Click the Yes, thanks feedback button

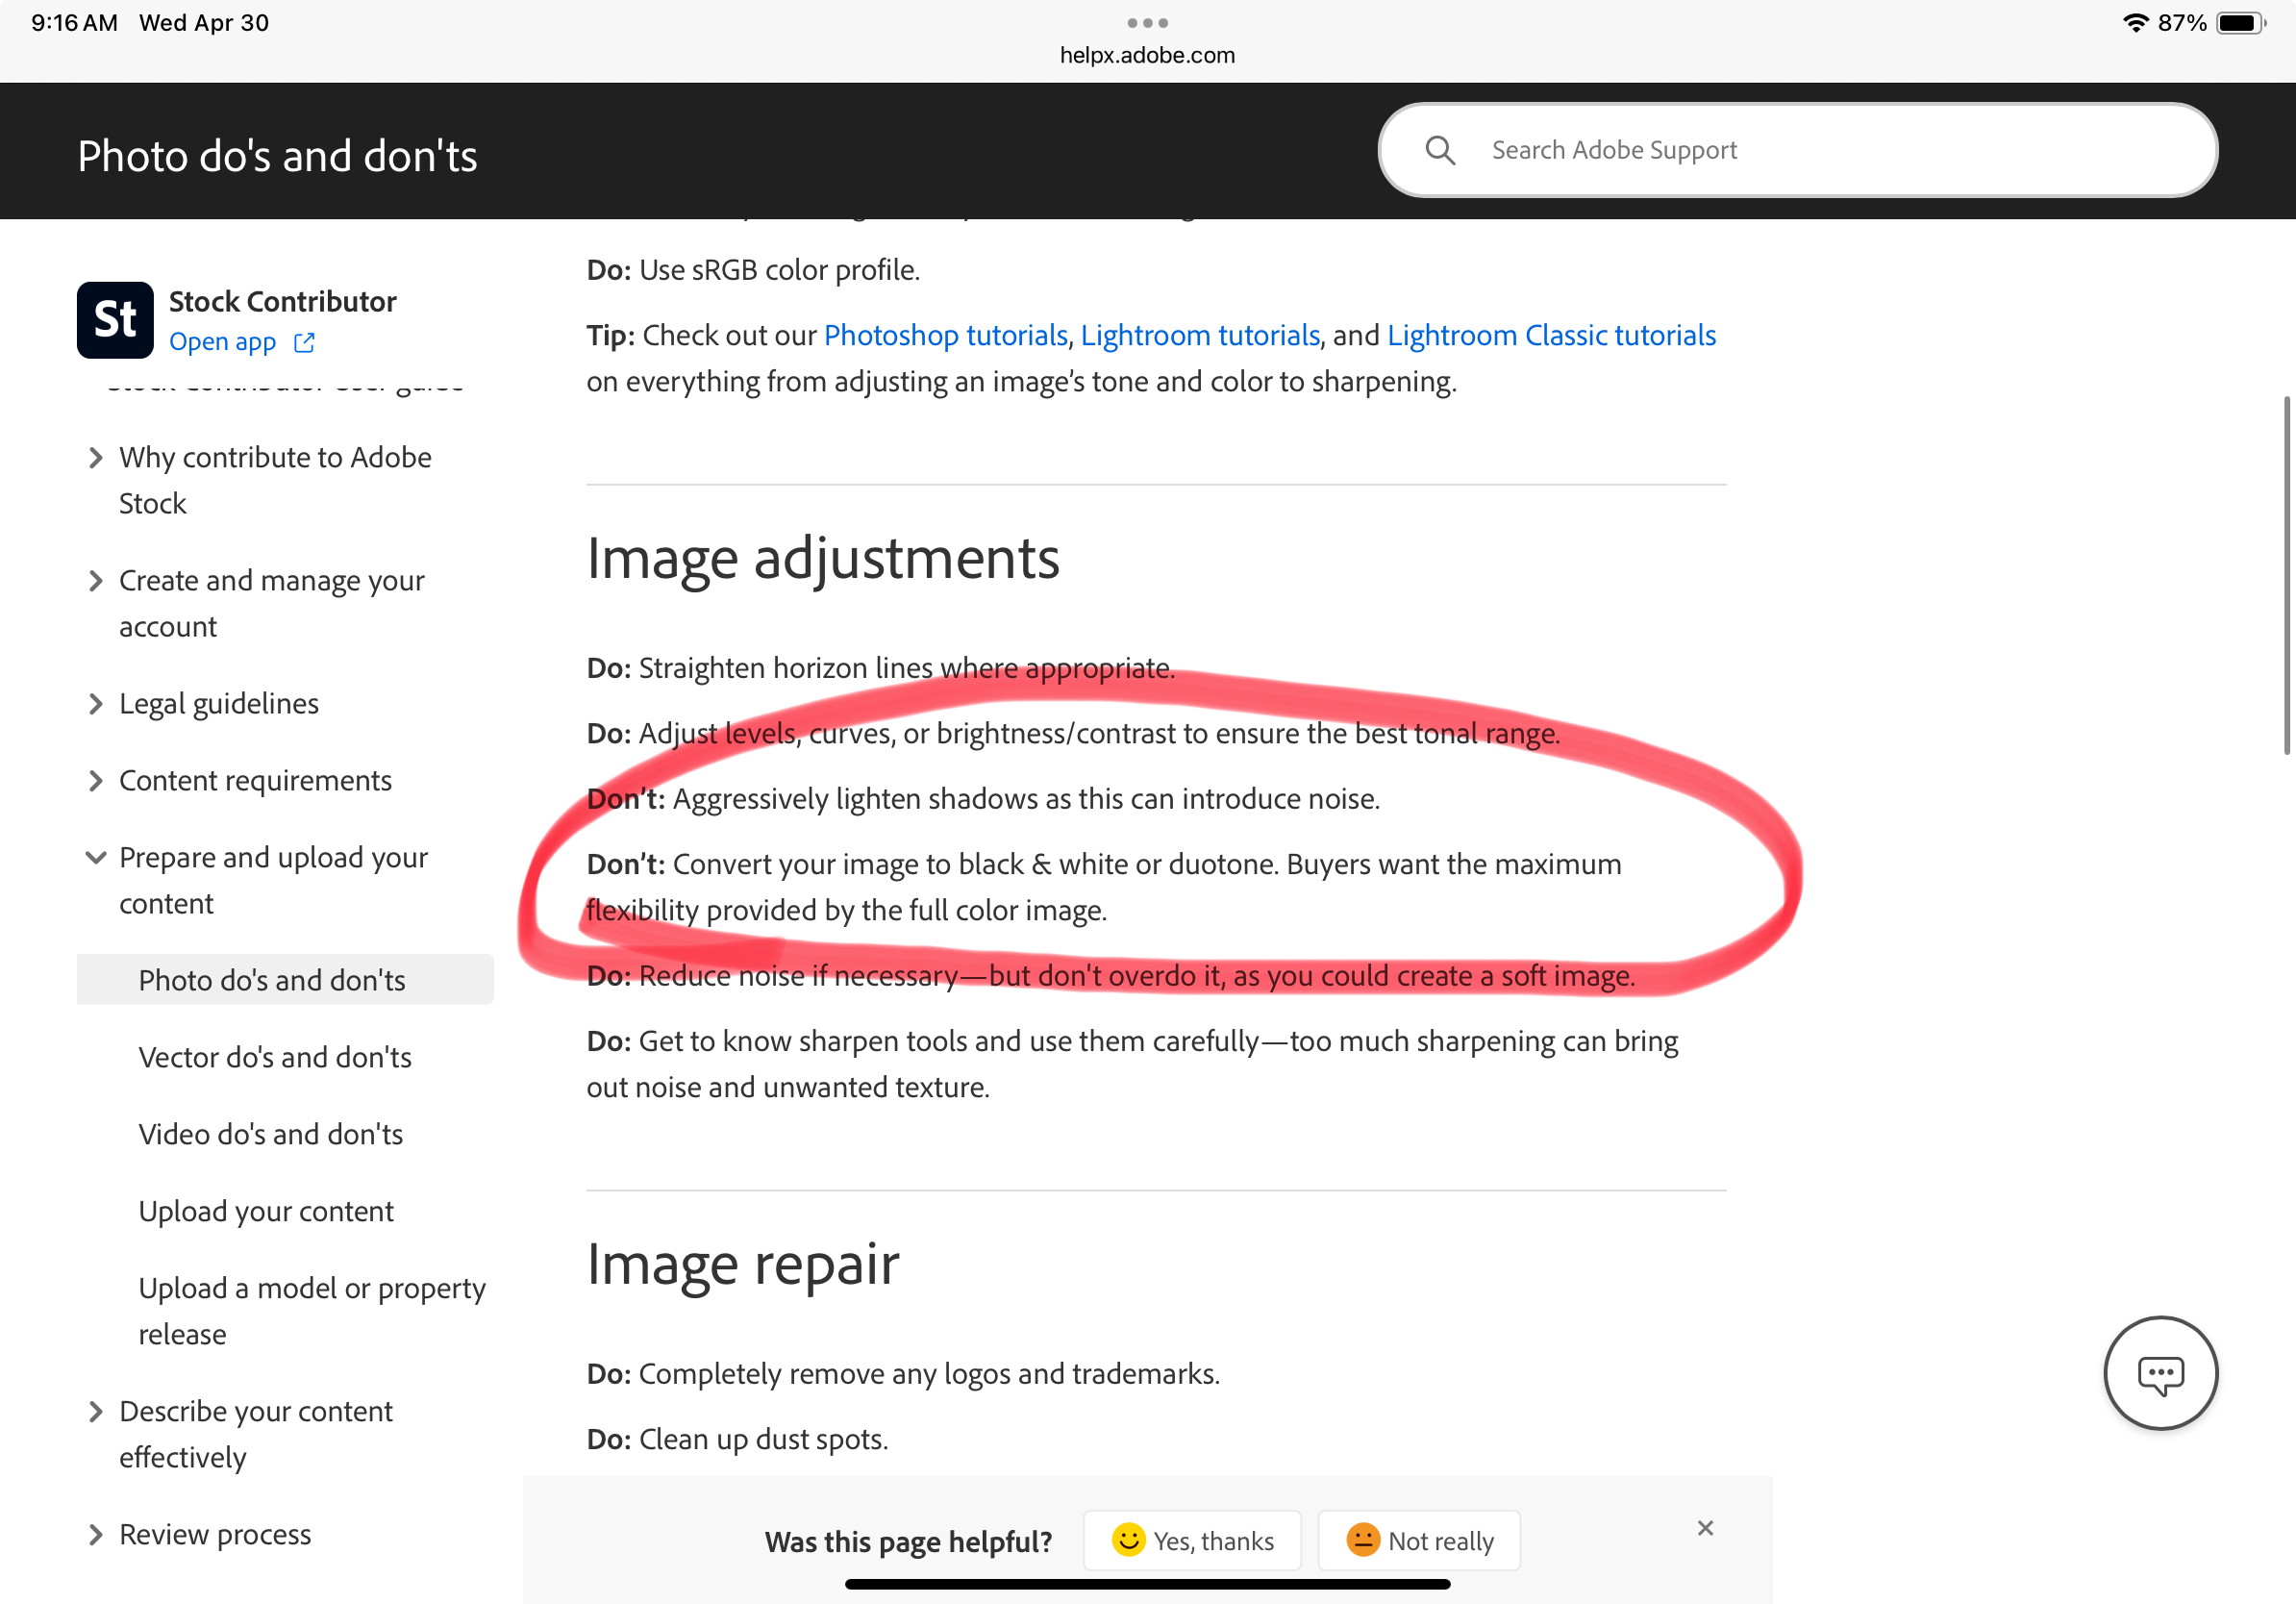coord(1192,1541)
